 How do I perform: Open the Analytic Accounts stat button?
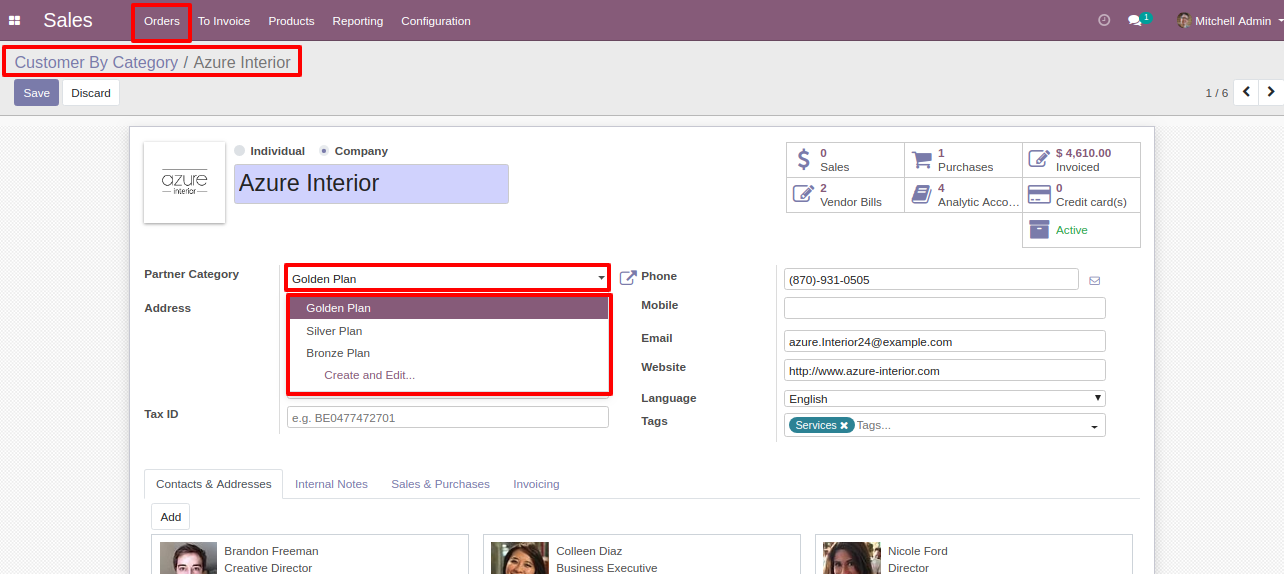[964, 195]
